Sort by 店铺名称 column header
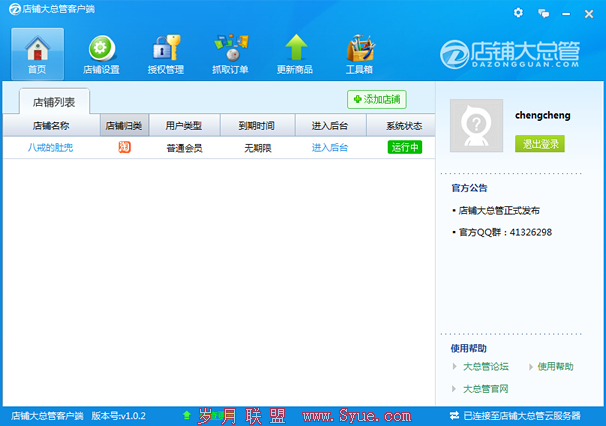Viewport: 606px width, 426px height. pyautogui.click(x=51, y=126)
